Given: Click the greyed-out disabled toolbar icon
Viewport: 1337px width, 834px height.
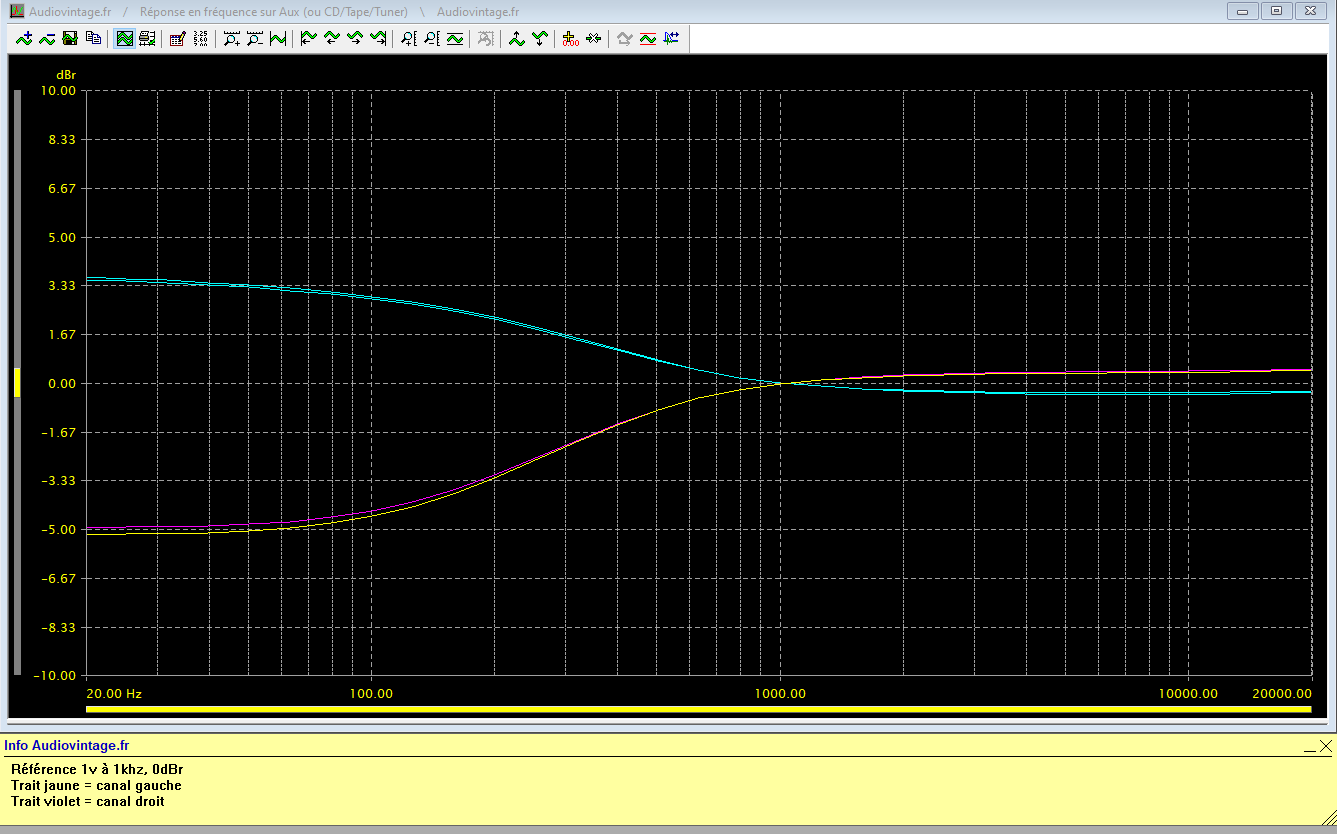Looking at the screenshot, I should 486,39.
